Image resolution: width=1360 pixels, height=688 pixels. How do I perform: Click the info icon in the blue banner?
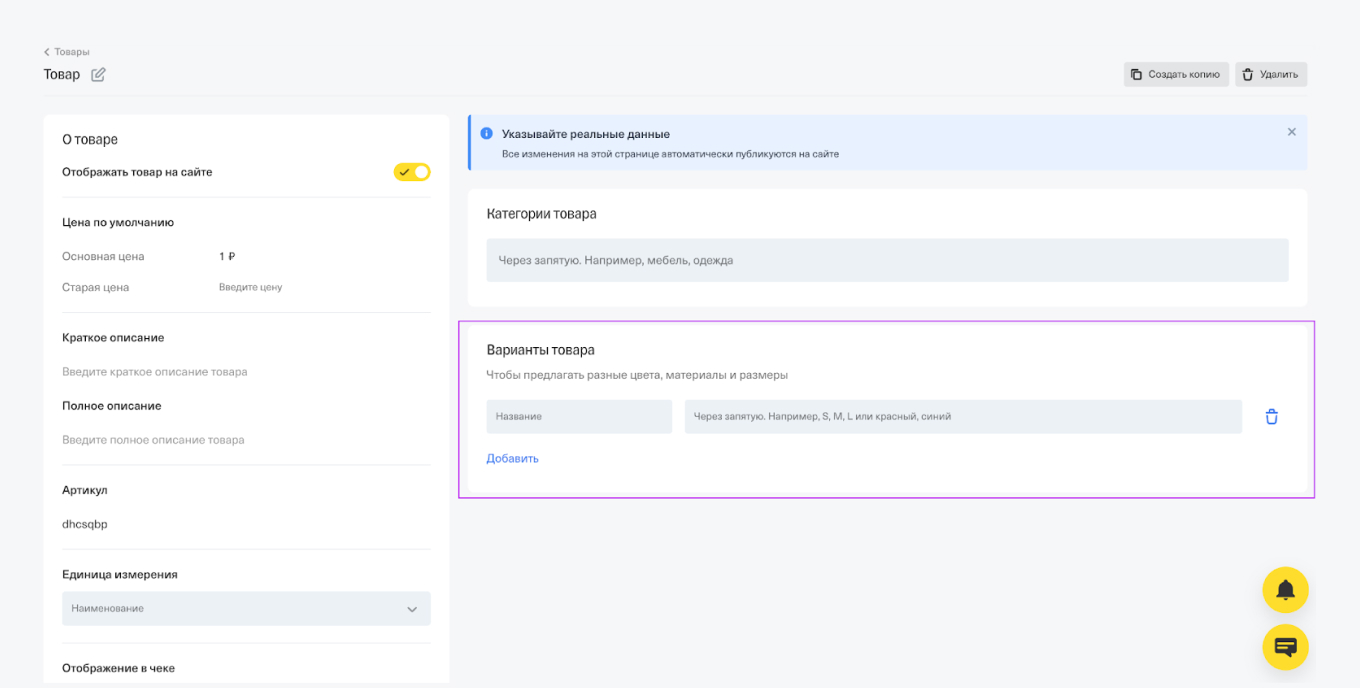(x=487, y=133)
